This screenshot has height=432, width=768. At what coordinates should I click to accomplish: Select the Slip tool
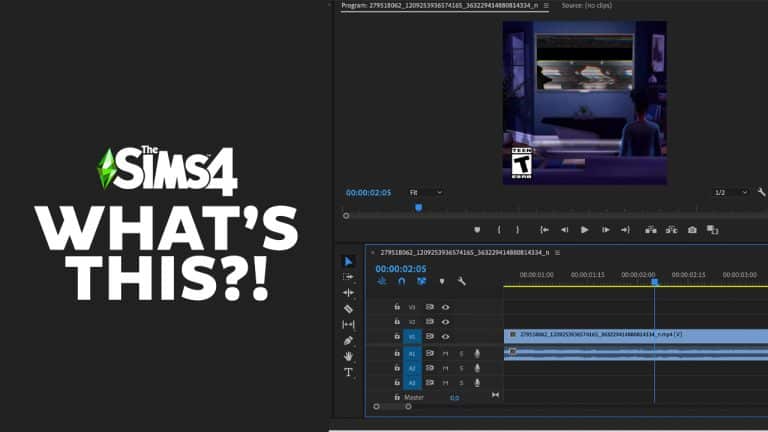point(348,324)
